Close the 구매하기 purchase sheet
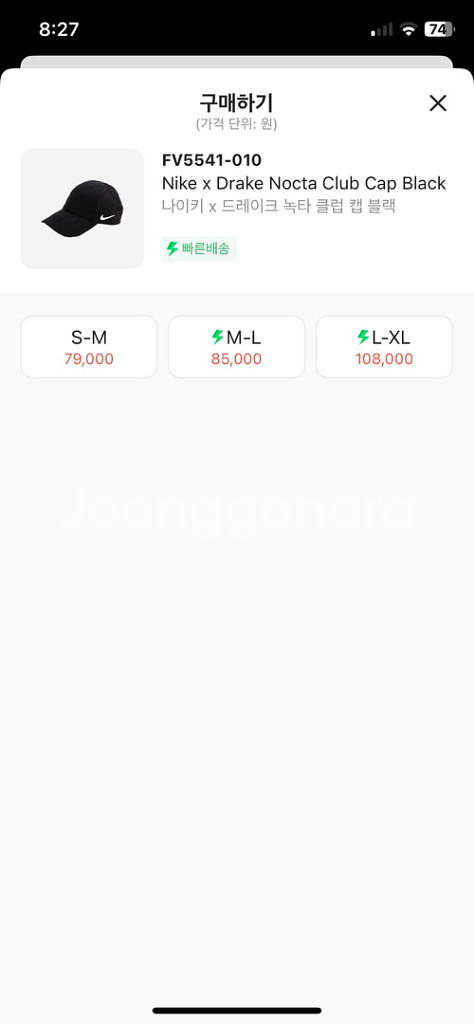 click(x=437, y=103)
